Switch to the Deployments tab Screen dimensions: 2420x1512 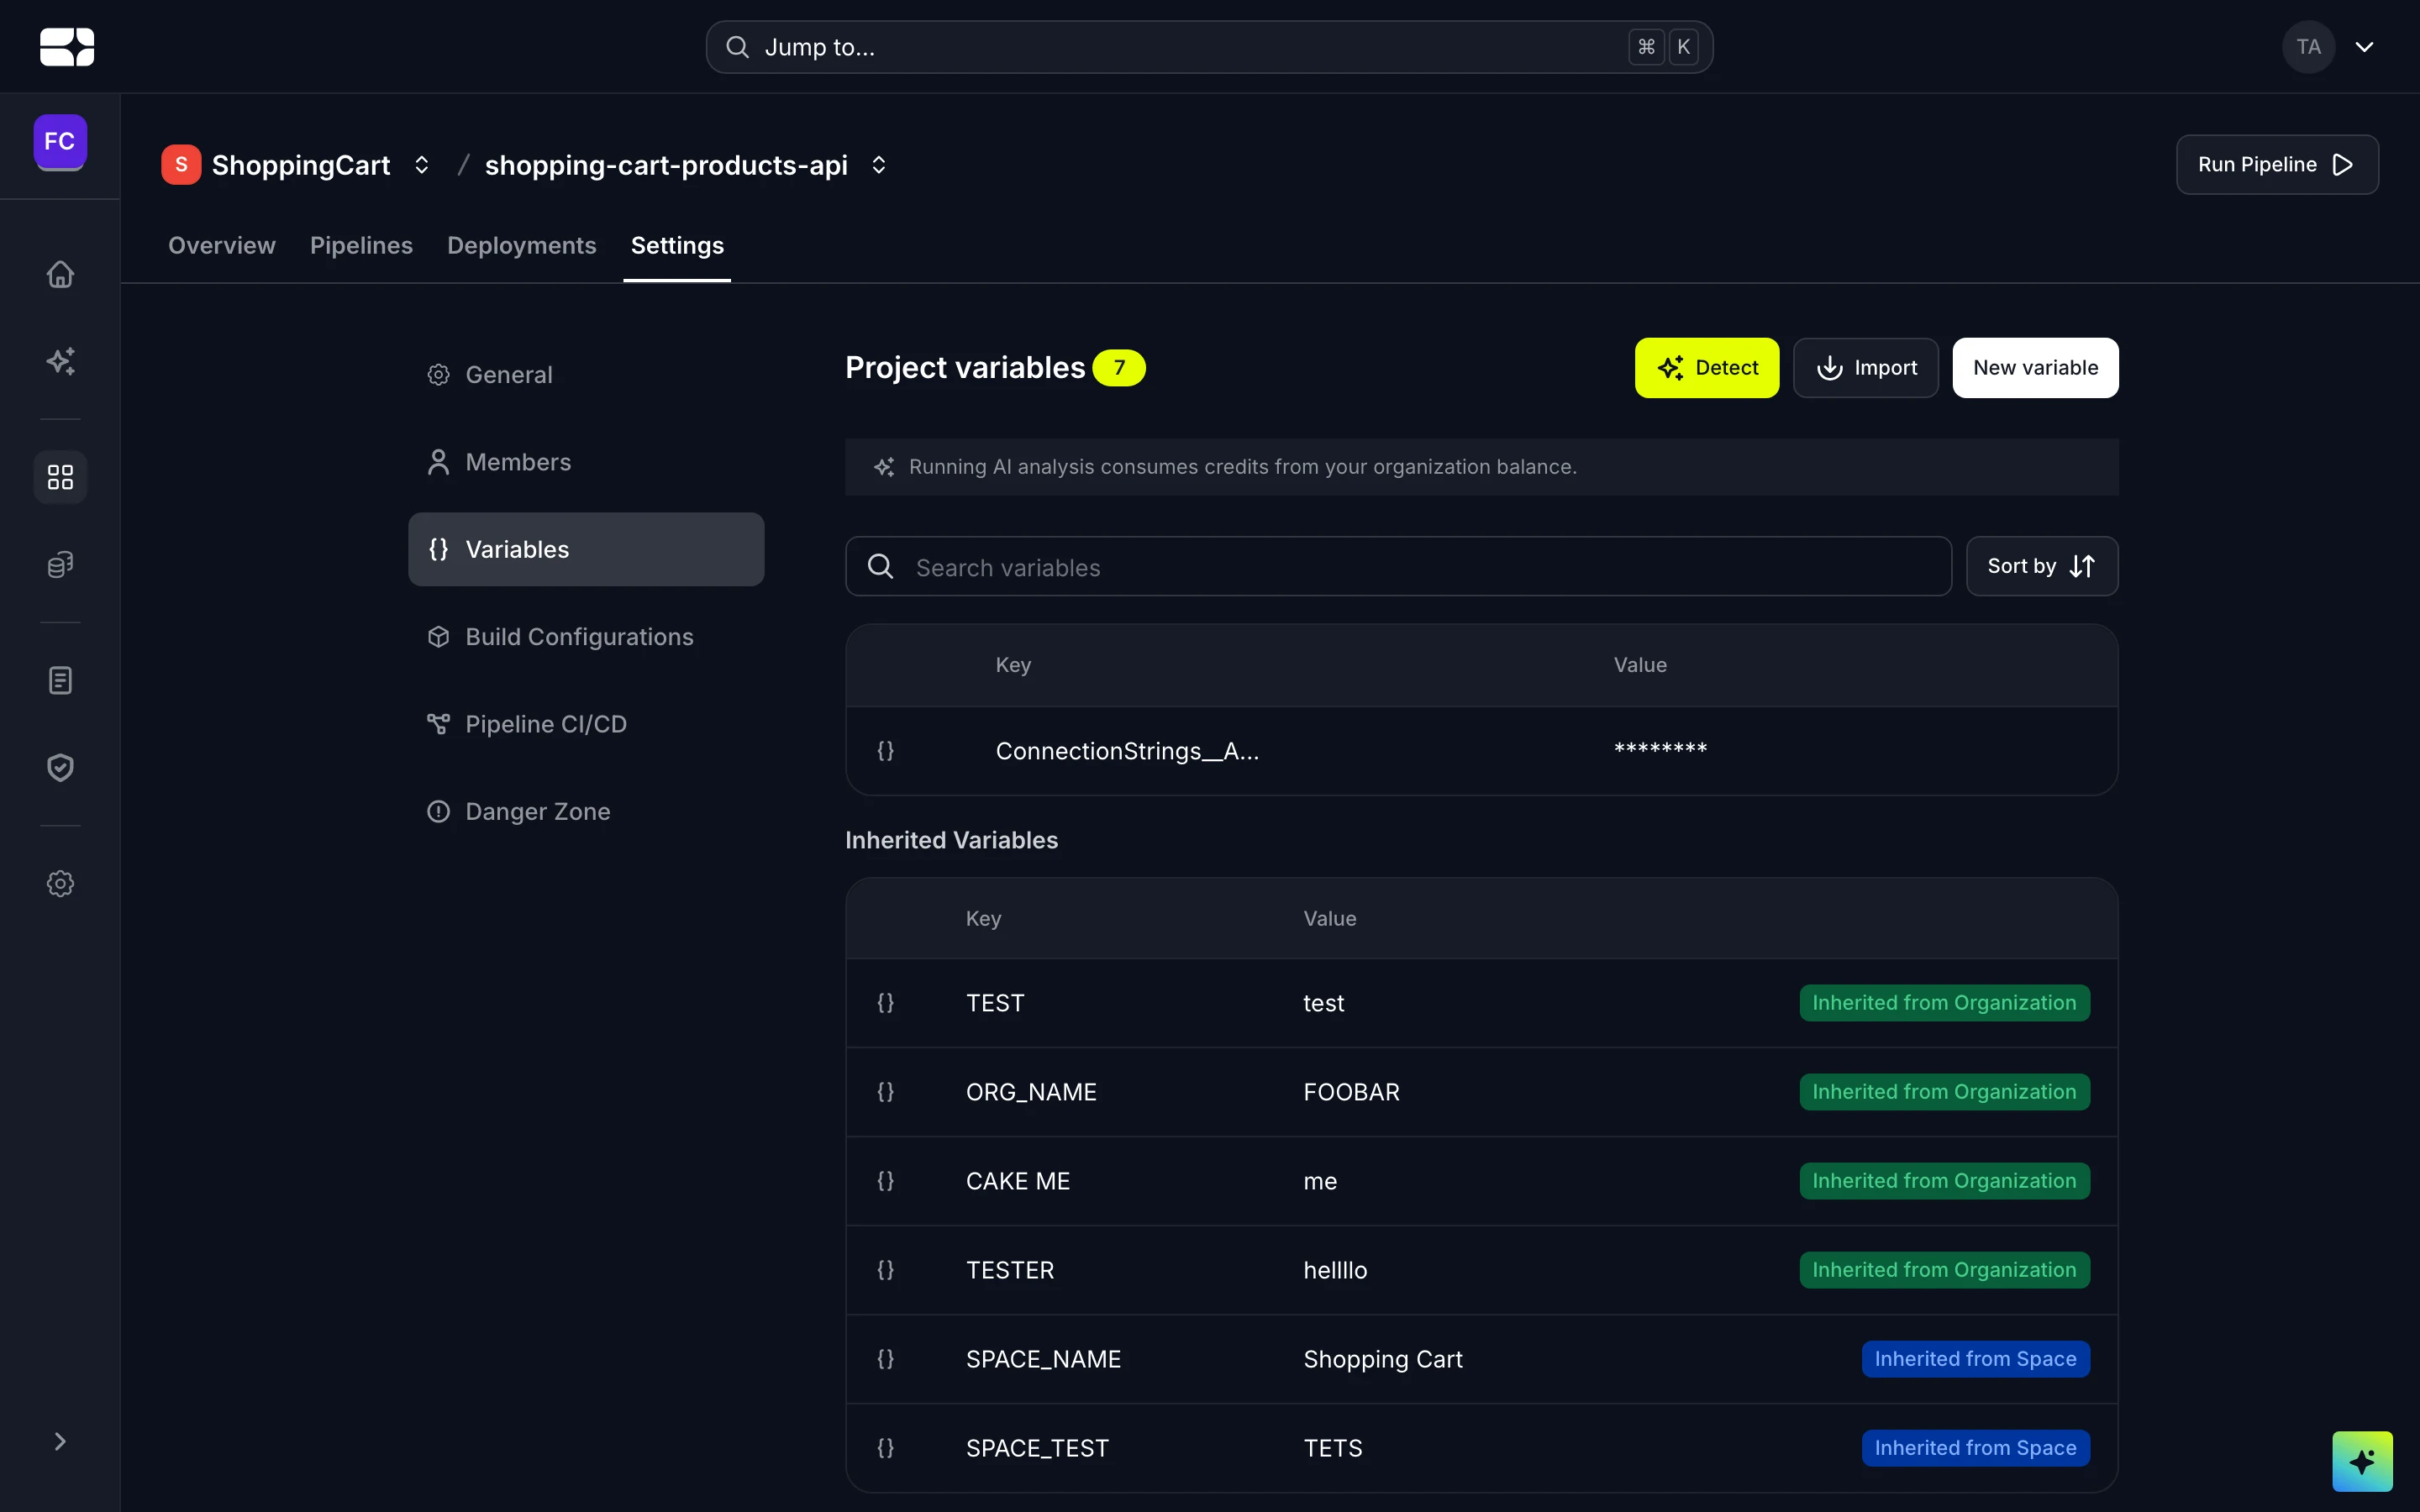522,245
